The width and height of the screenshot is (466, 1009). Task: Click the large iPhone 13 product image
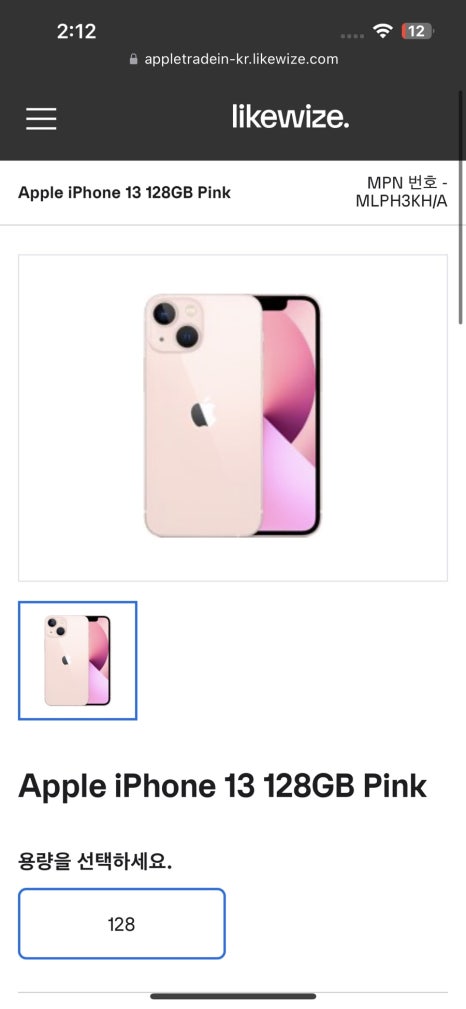click(x=233, y=418)
